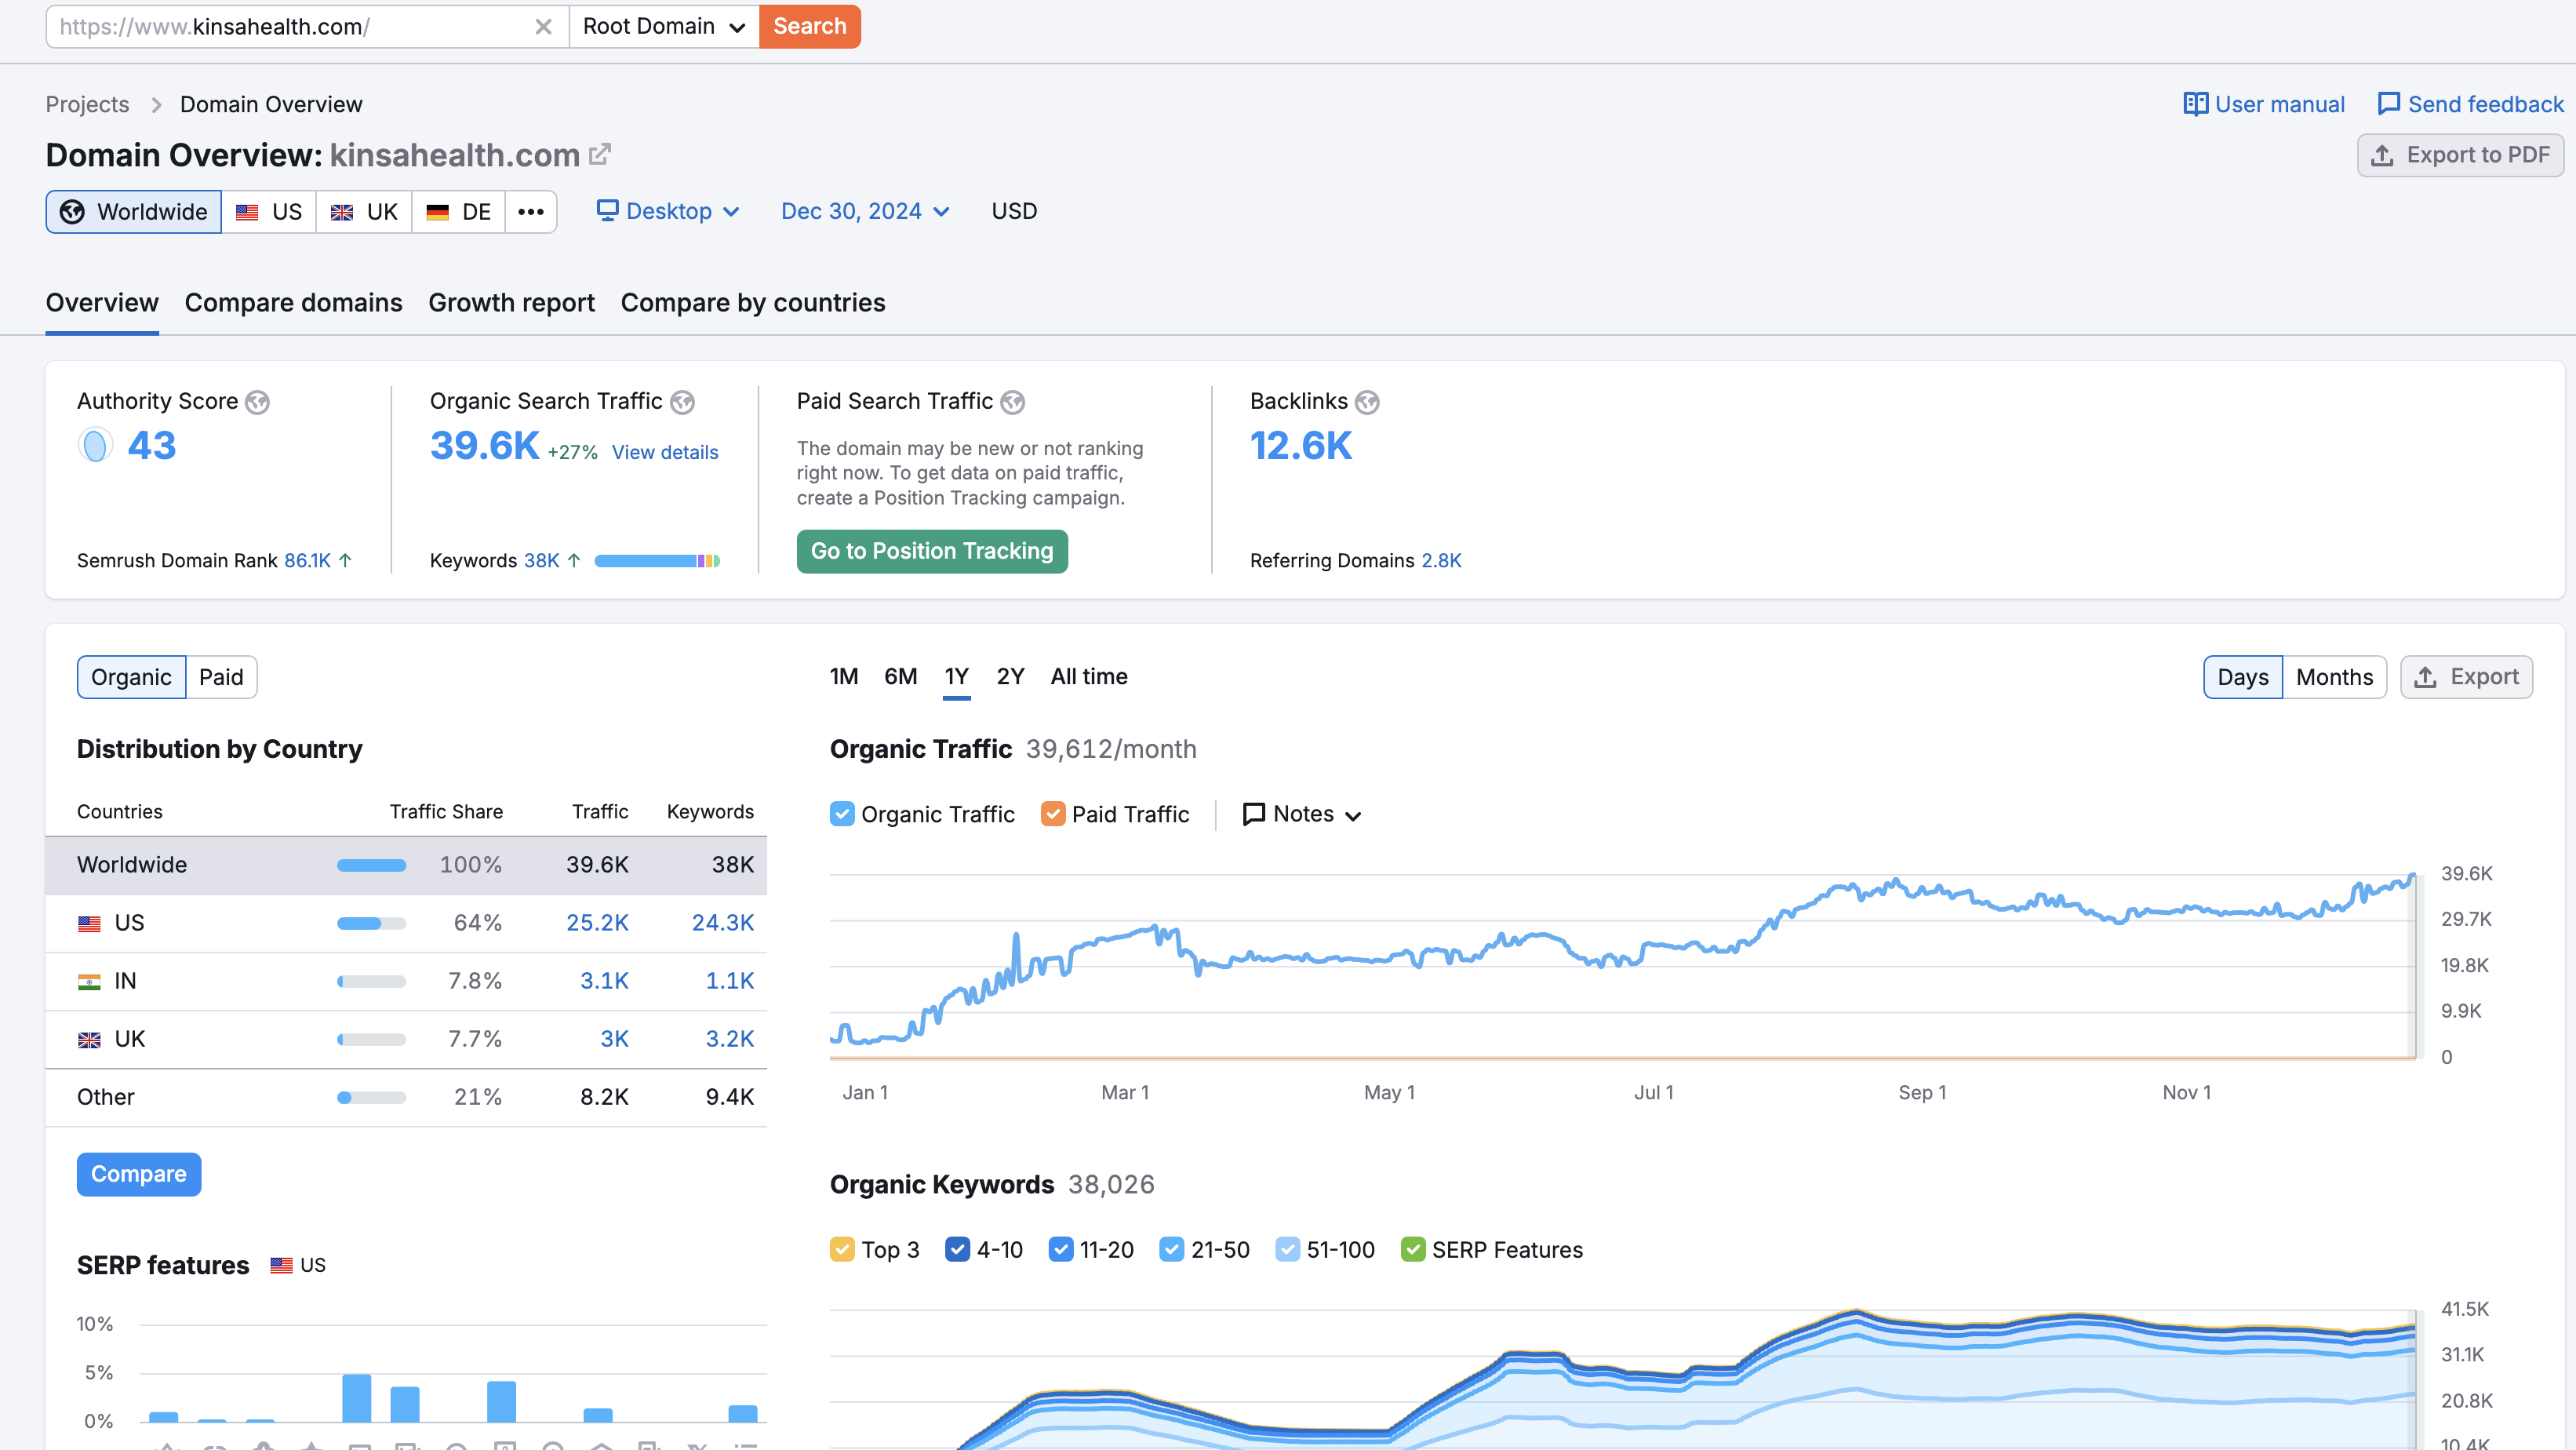
Task: Clear the domain search field X icon
Action: (543, 27)
